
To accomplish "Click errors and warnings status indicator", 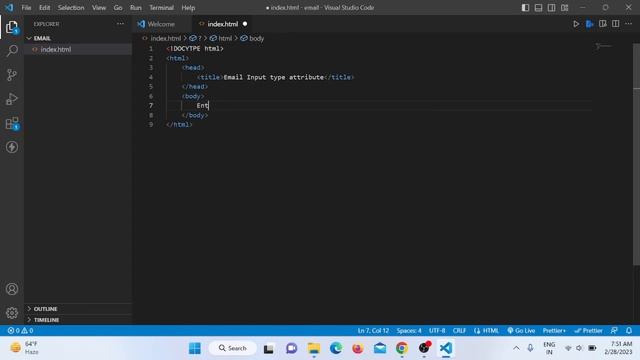I will coord(20,331).
